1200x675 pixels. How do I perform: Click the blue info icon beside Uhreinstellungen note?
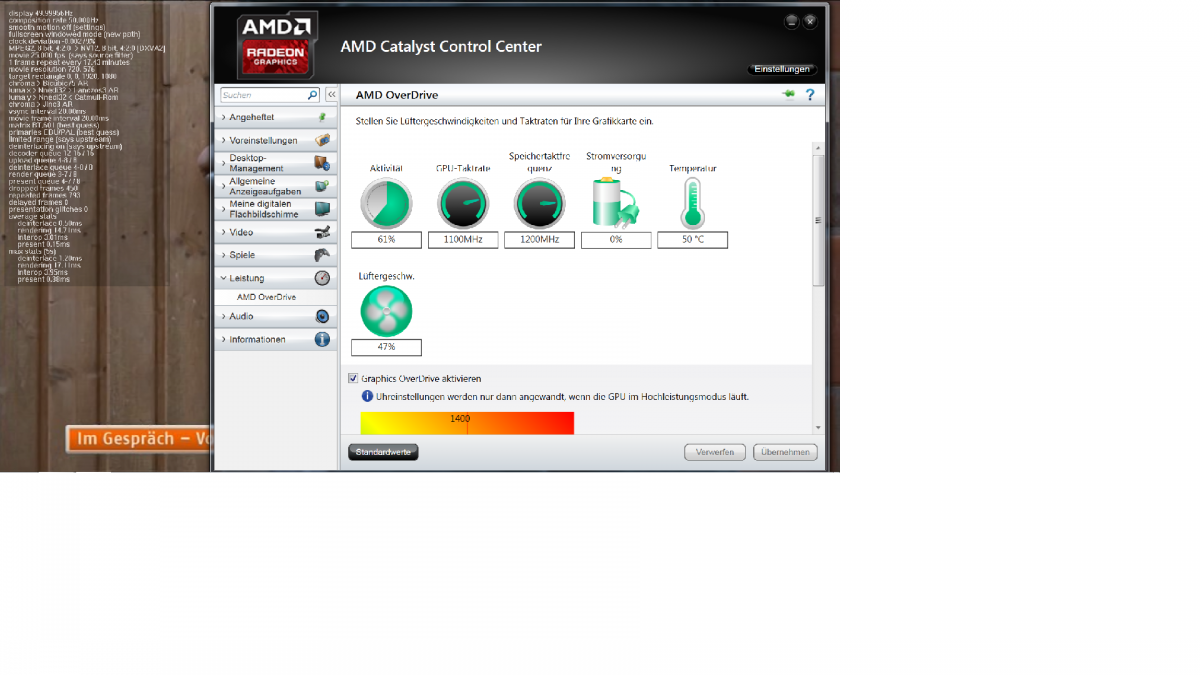367,396
